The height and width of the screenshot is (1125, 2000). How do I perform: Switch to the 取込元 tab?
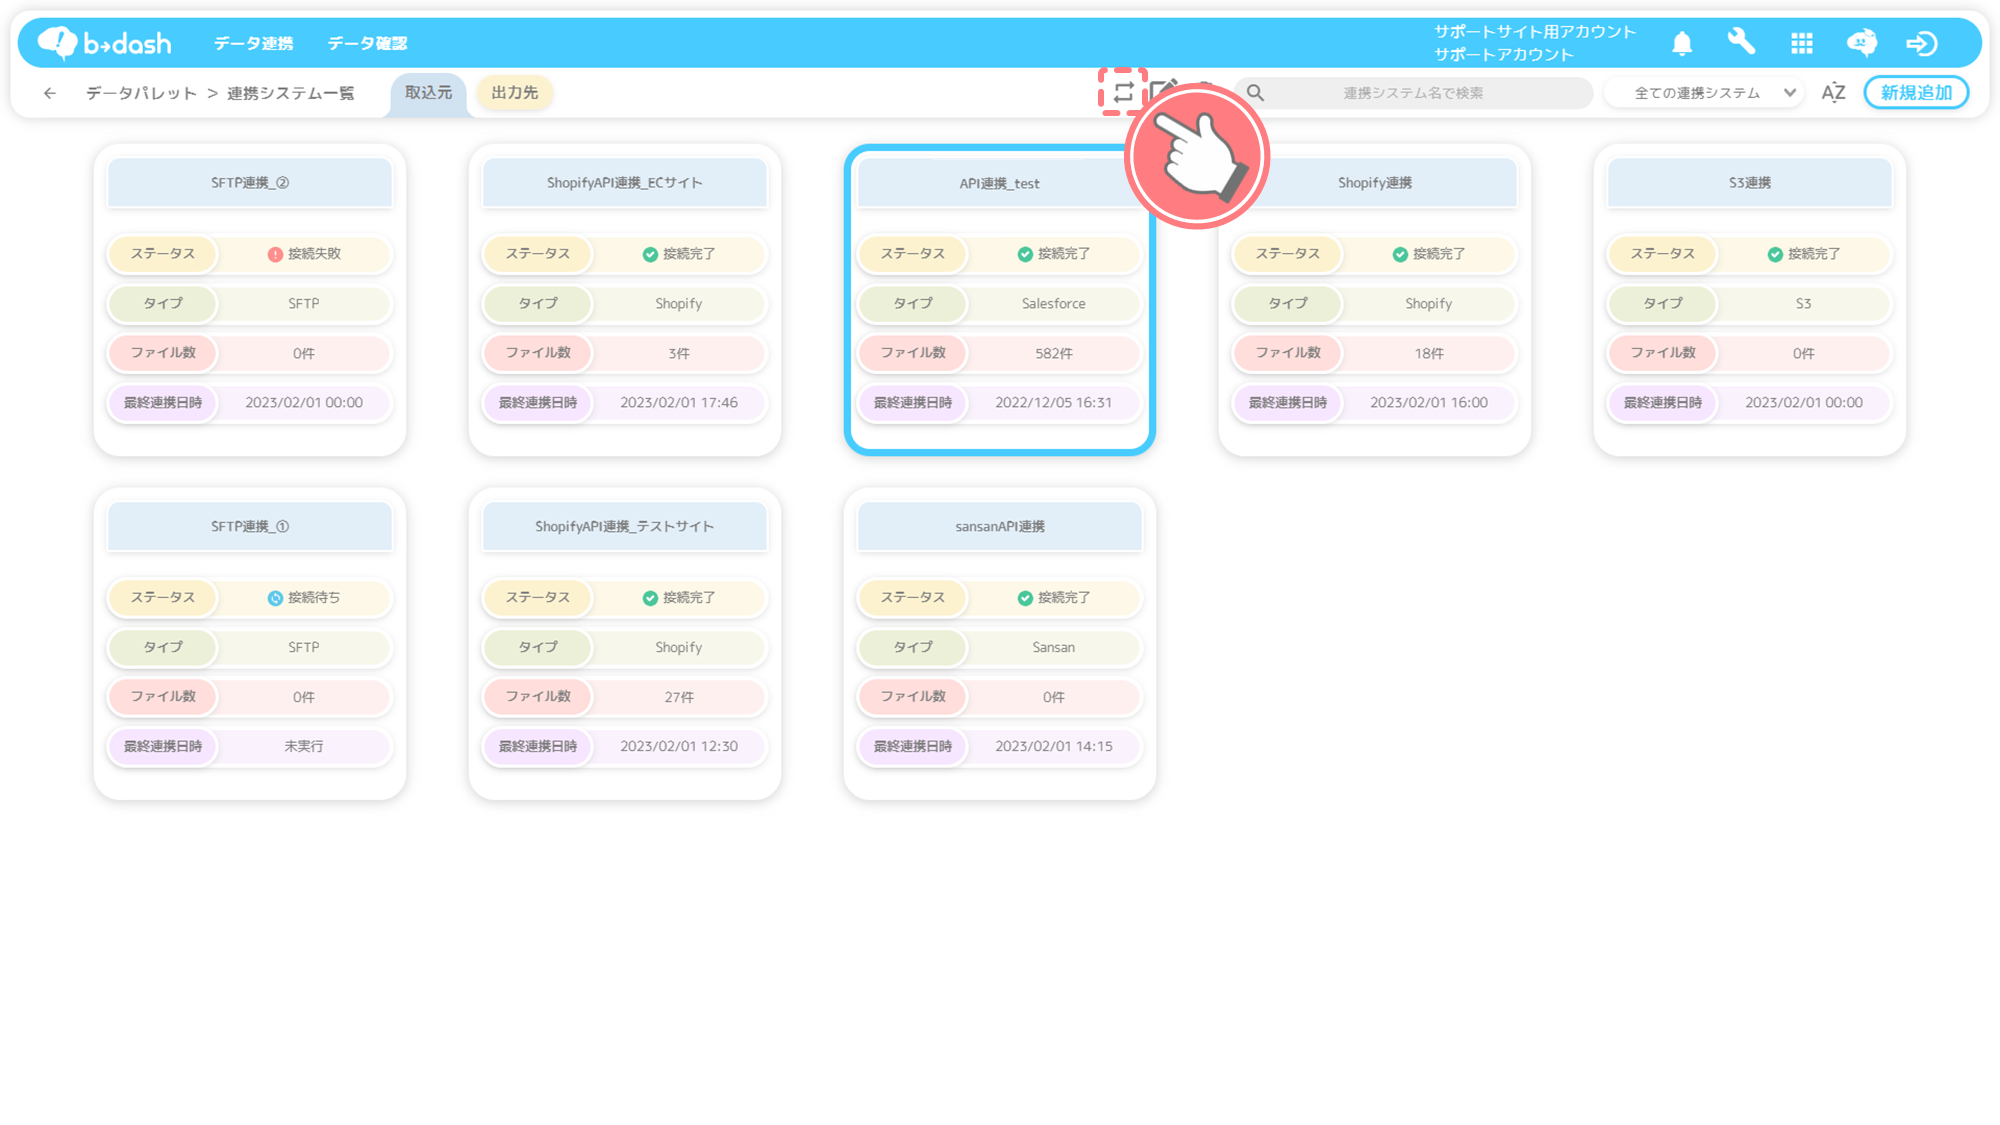[428, 93]
